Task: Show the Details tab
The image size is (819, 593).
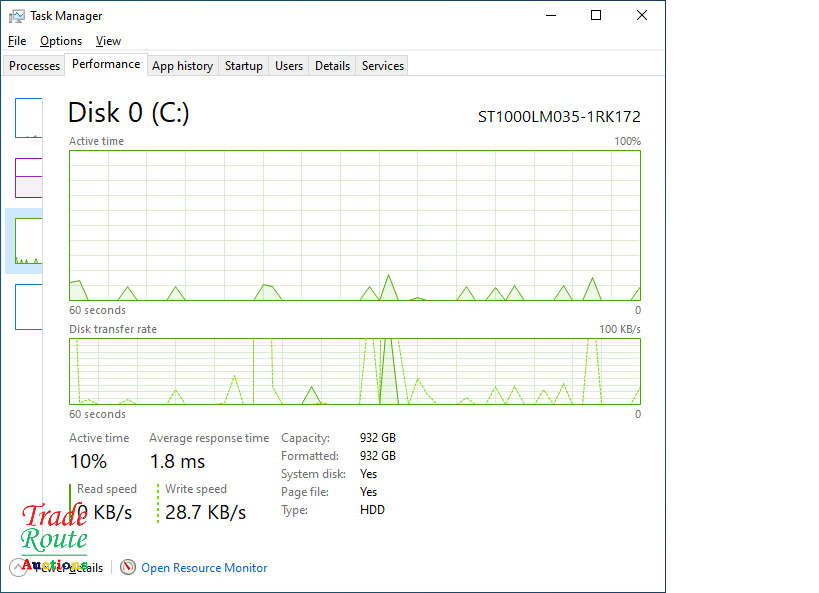Action: 332,66
